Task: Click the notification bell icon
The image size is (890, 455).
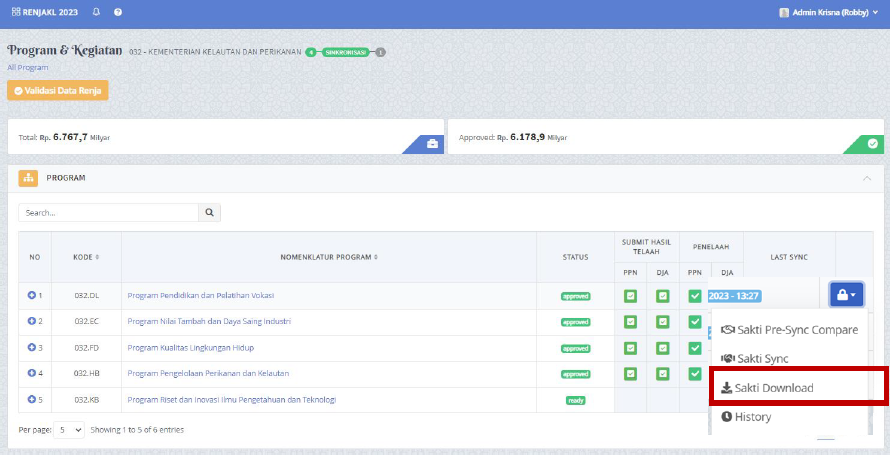Action: coord(96,12)
